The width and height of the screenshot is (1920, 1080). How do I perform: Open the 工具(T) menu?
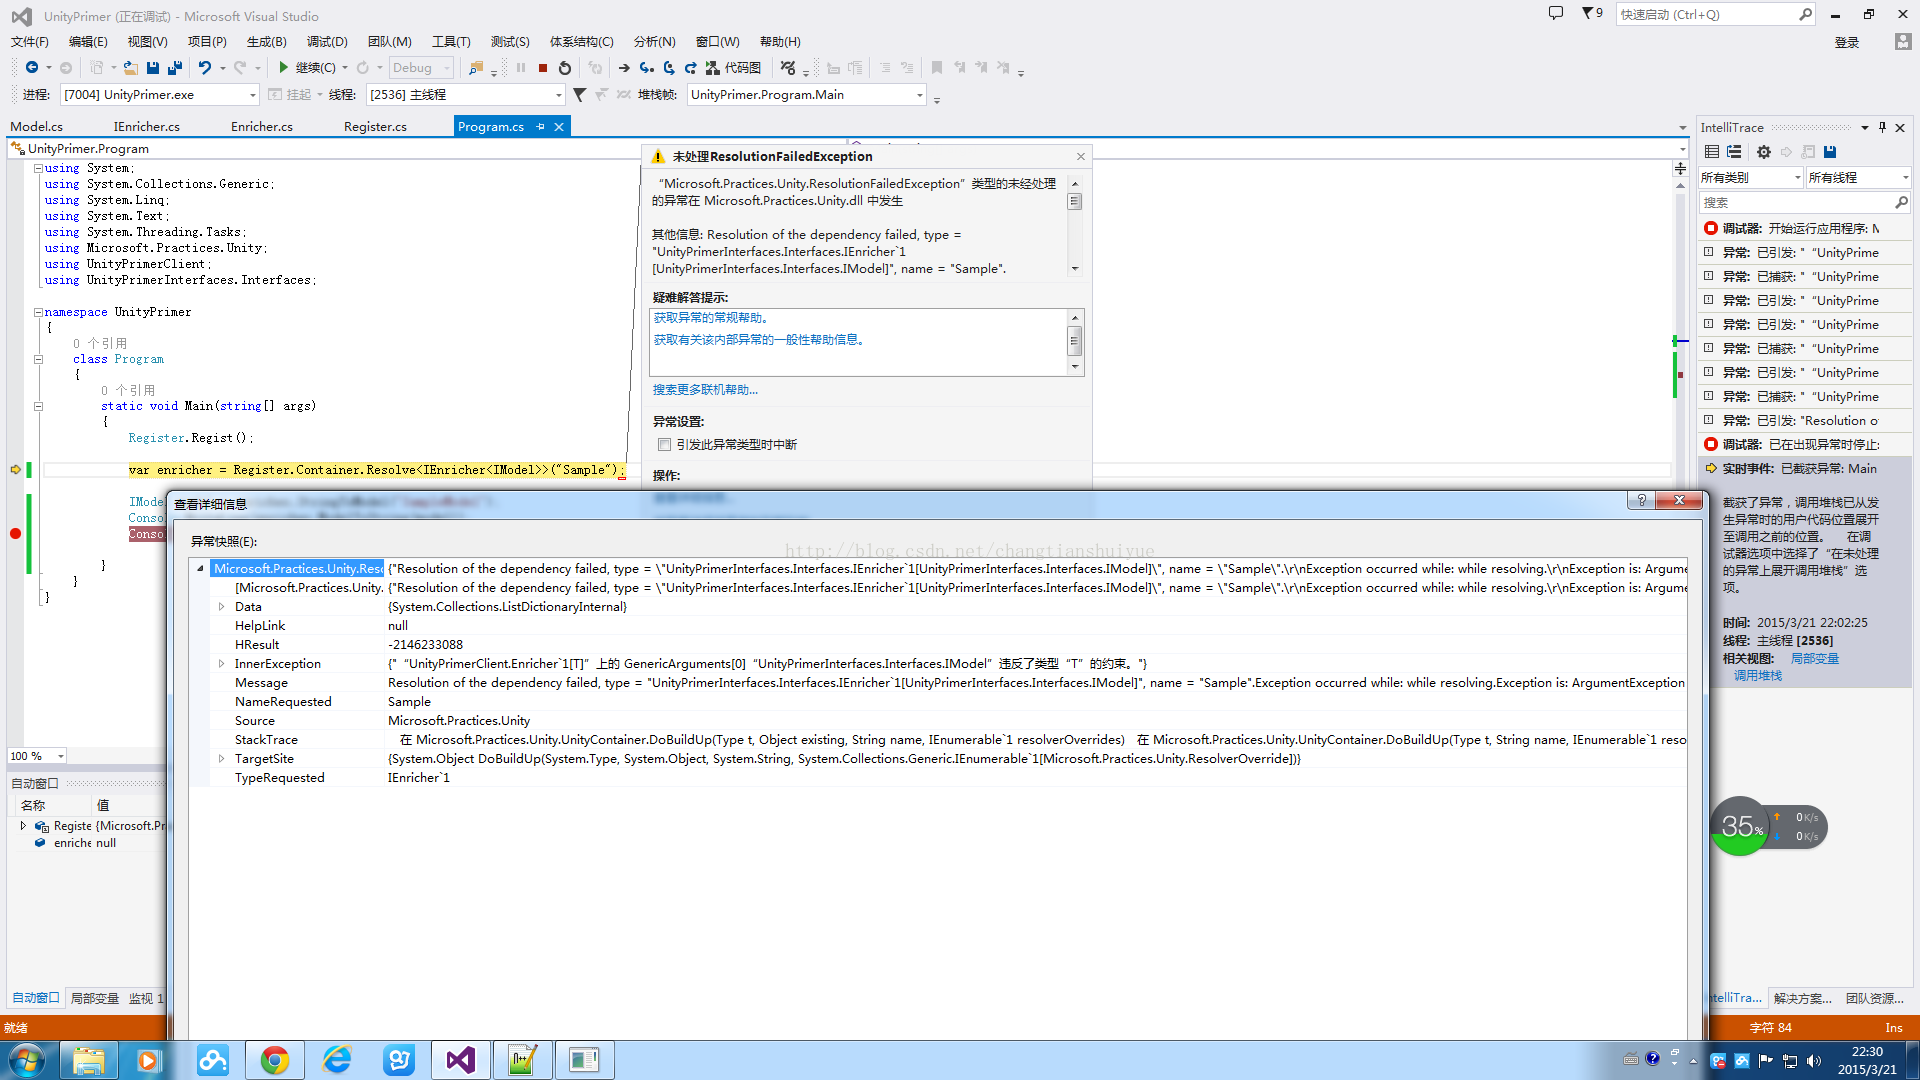coord(451,41)
